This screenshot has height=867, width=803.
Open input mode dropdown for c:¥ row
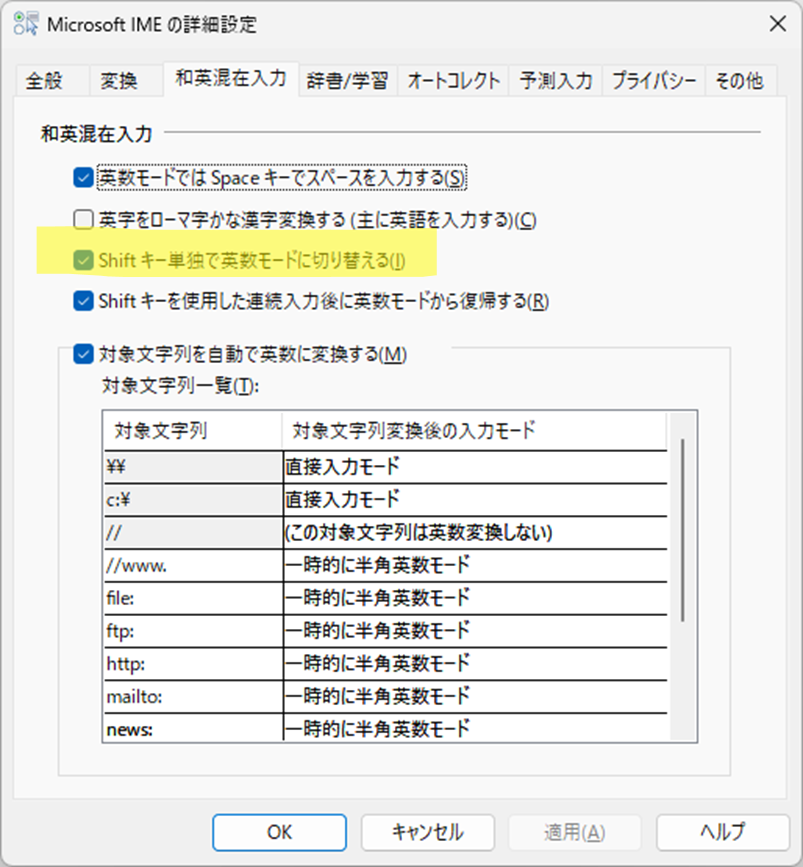coord(475,500)
